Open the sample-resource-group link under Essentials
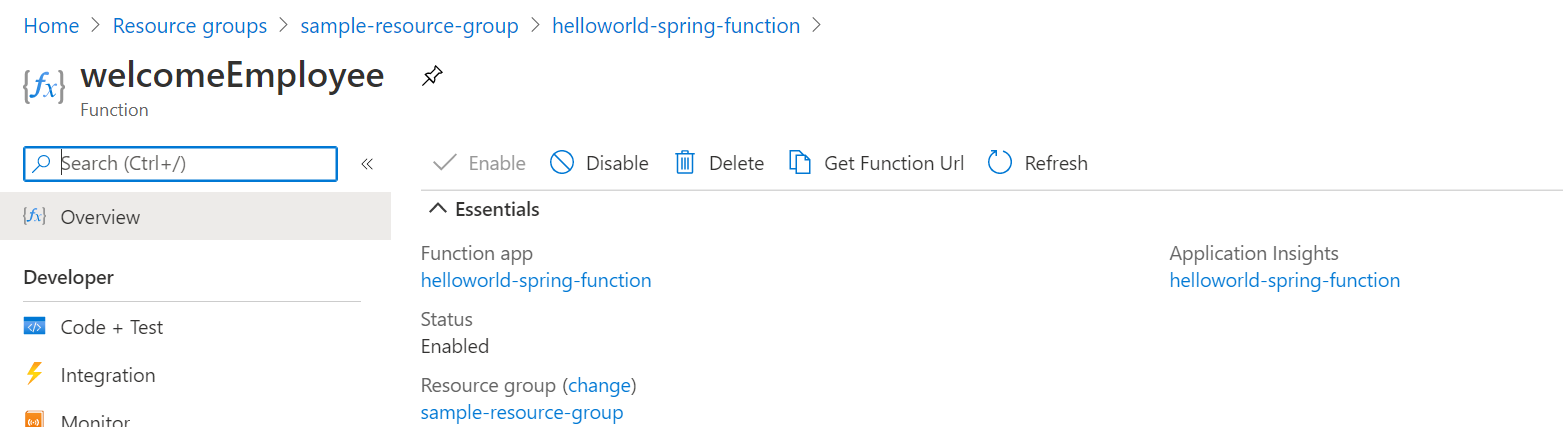Viewport: 1563px width, 427px height. pos(522,412)
